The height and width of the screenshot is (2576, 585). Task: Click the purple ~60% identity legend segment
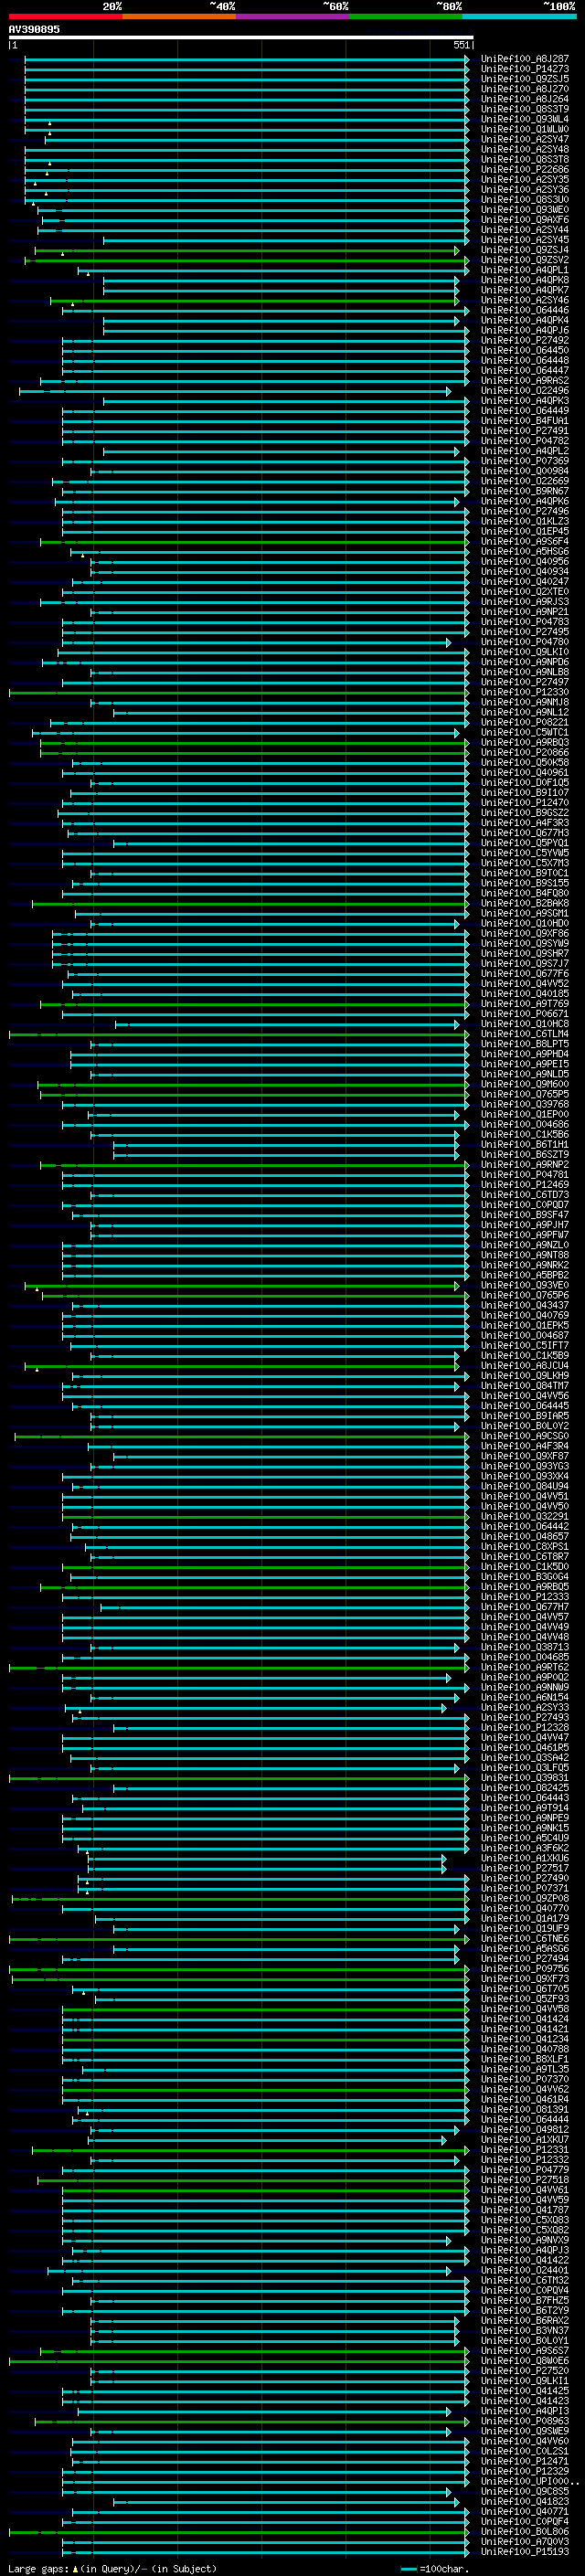coord(293,16)
